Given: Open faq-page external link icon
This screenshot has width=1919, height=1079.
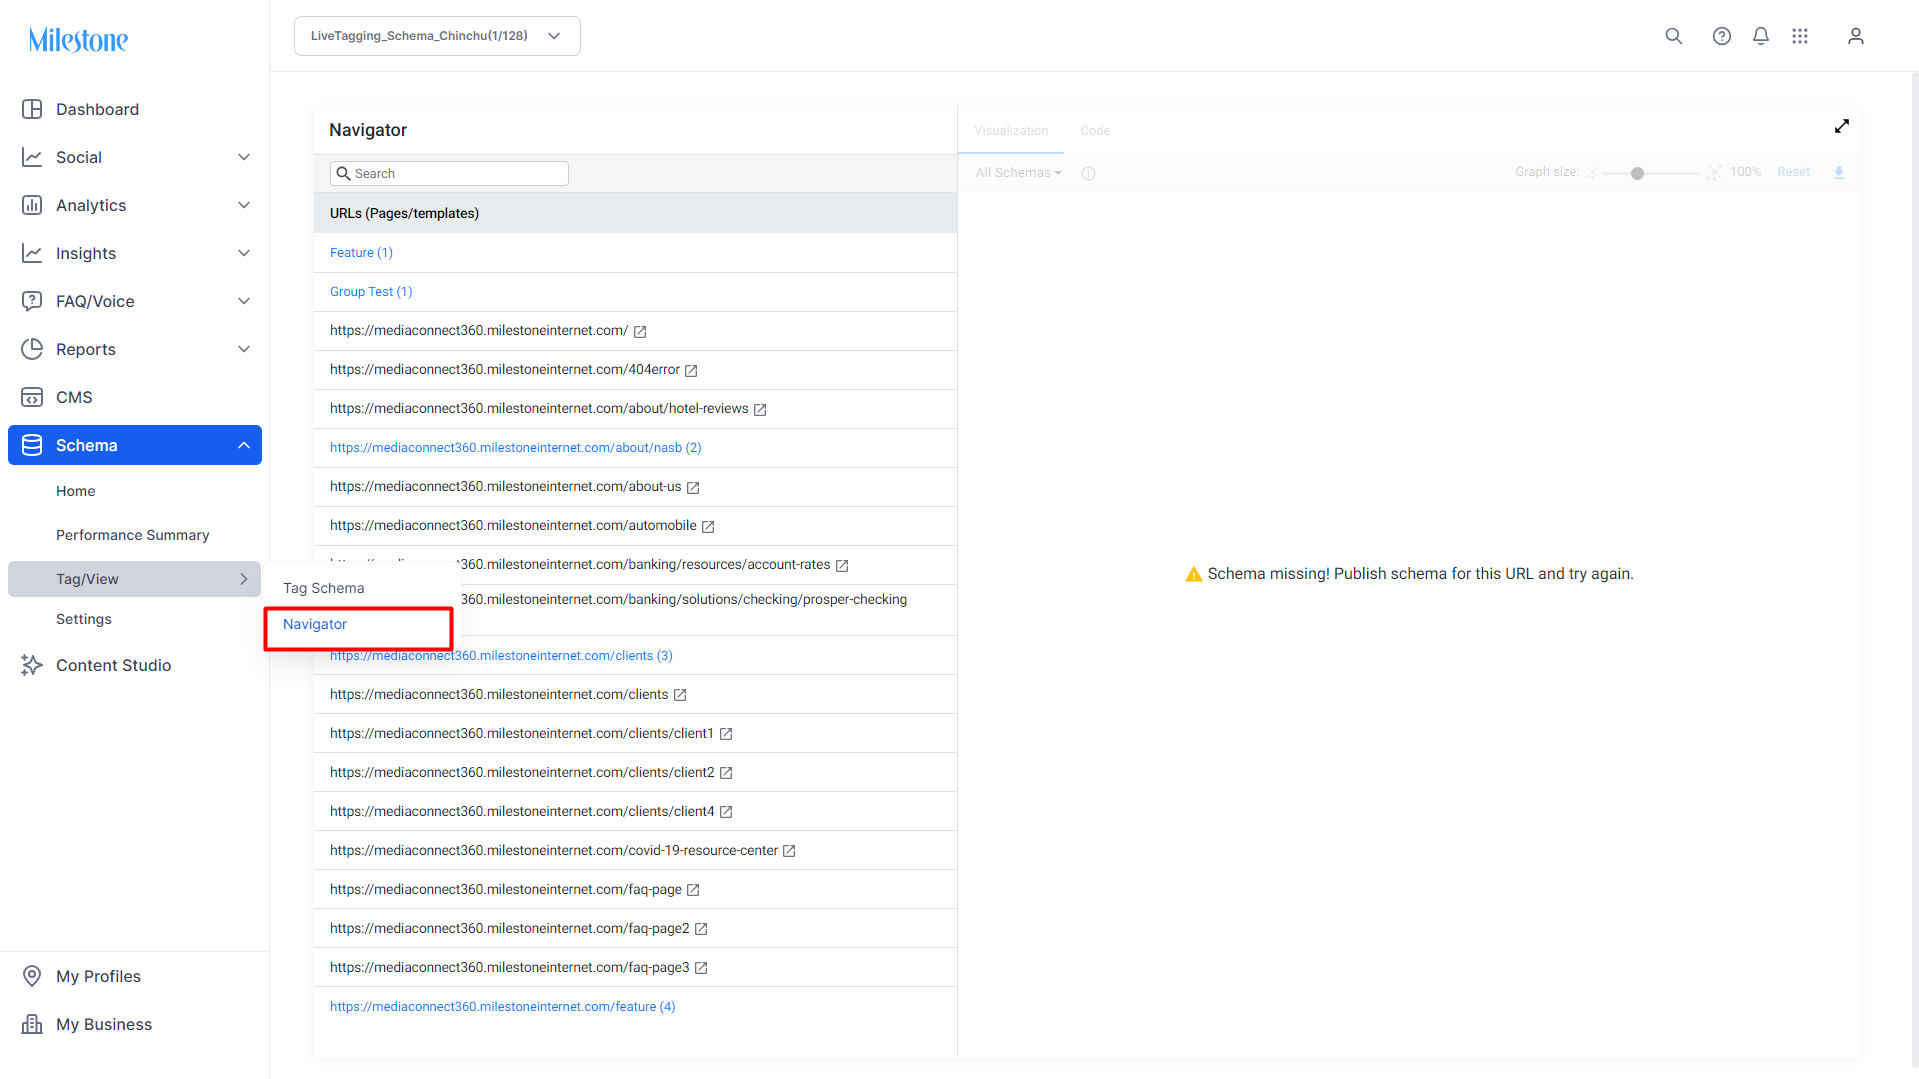Looking at the screenshot, I should (693, 891).
